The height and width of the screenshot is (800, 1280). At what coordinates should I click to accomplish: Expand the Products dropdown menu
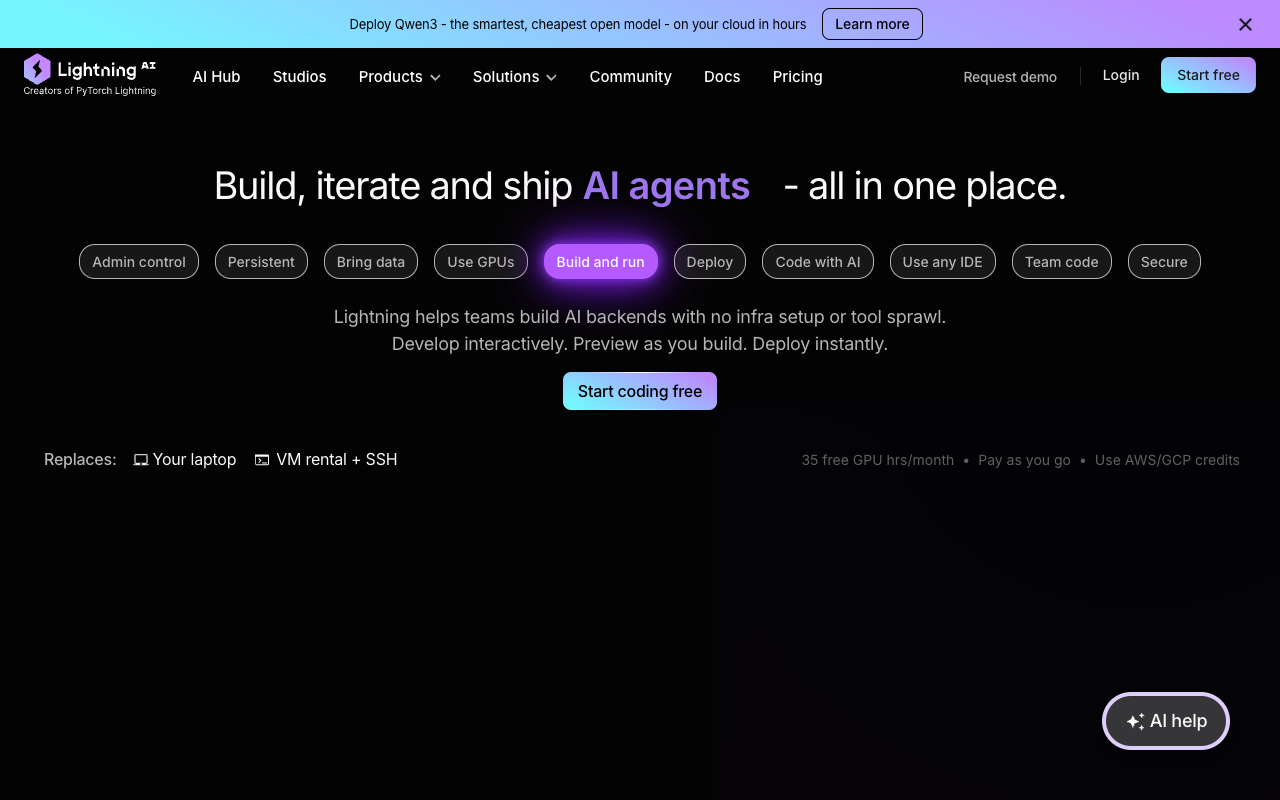[x=400, y=77]
